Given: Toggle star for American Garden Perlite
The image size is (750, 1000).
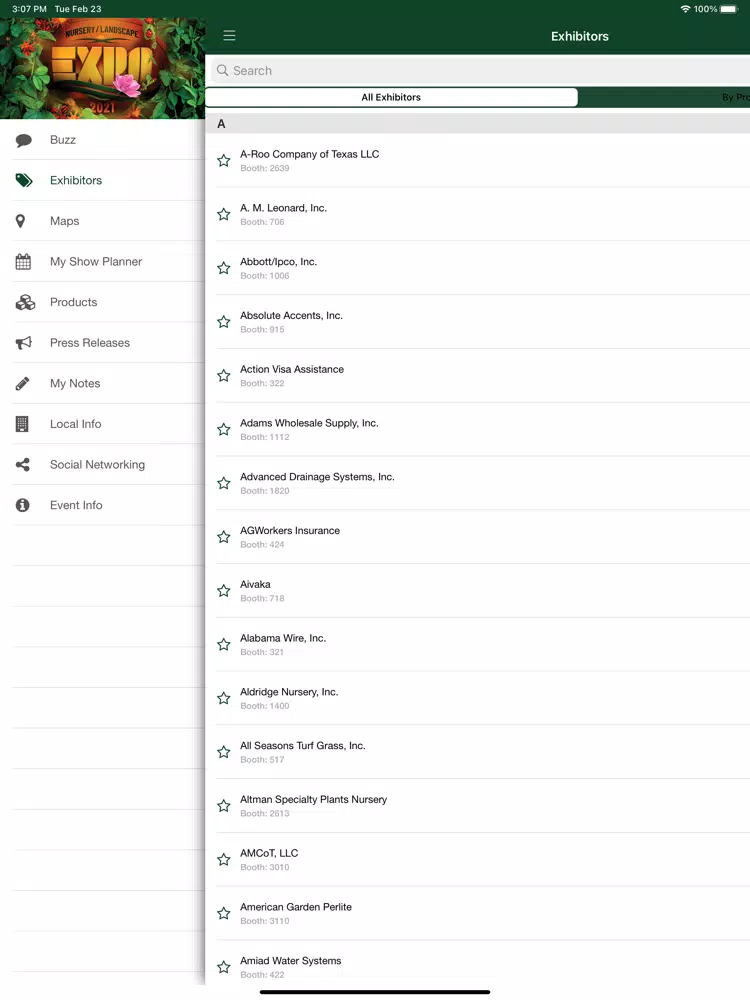Looking at the screenshot, I should (x=223, y=913).
